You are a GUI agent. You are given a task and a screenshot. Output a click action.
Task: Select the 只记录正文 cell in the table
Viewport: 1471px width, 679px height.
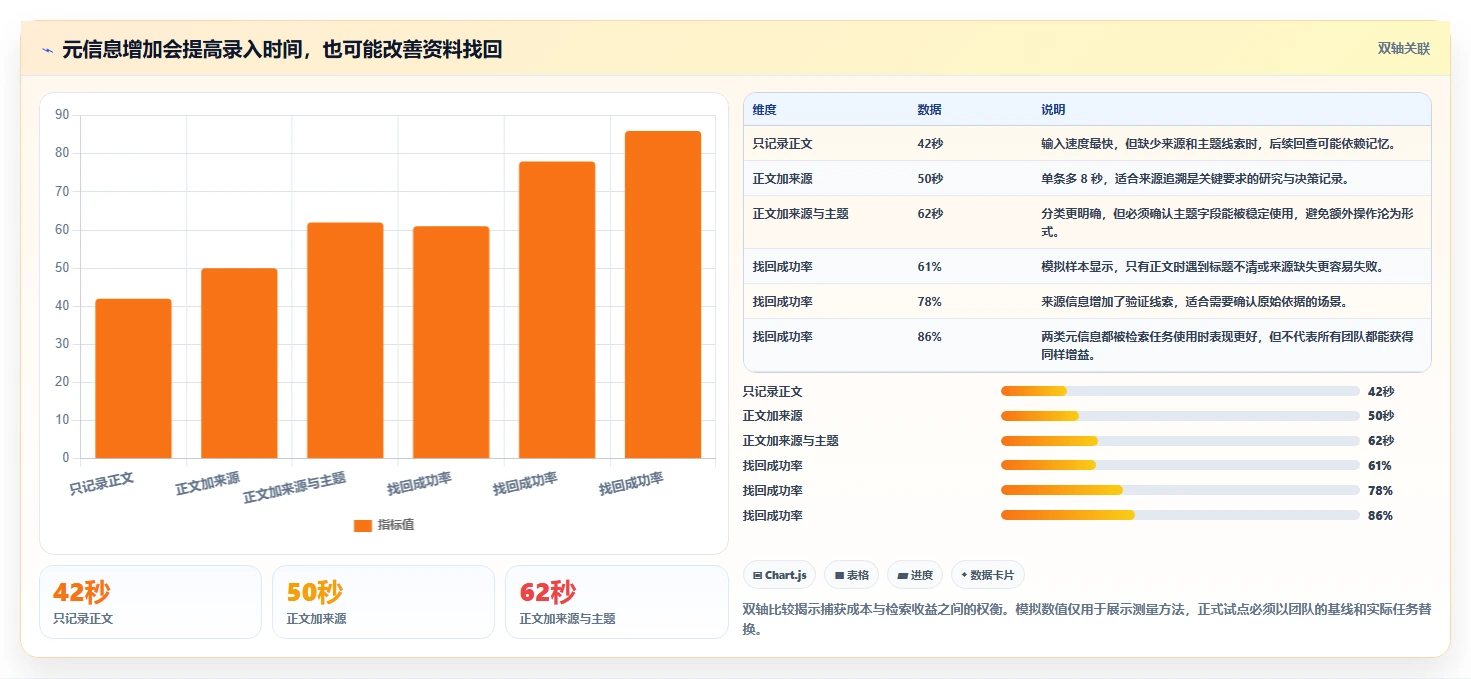tap(782, 144)
